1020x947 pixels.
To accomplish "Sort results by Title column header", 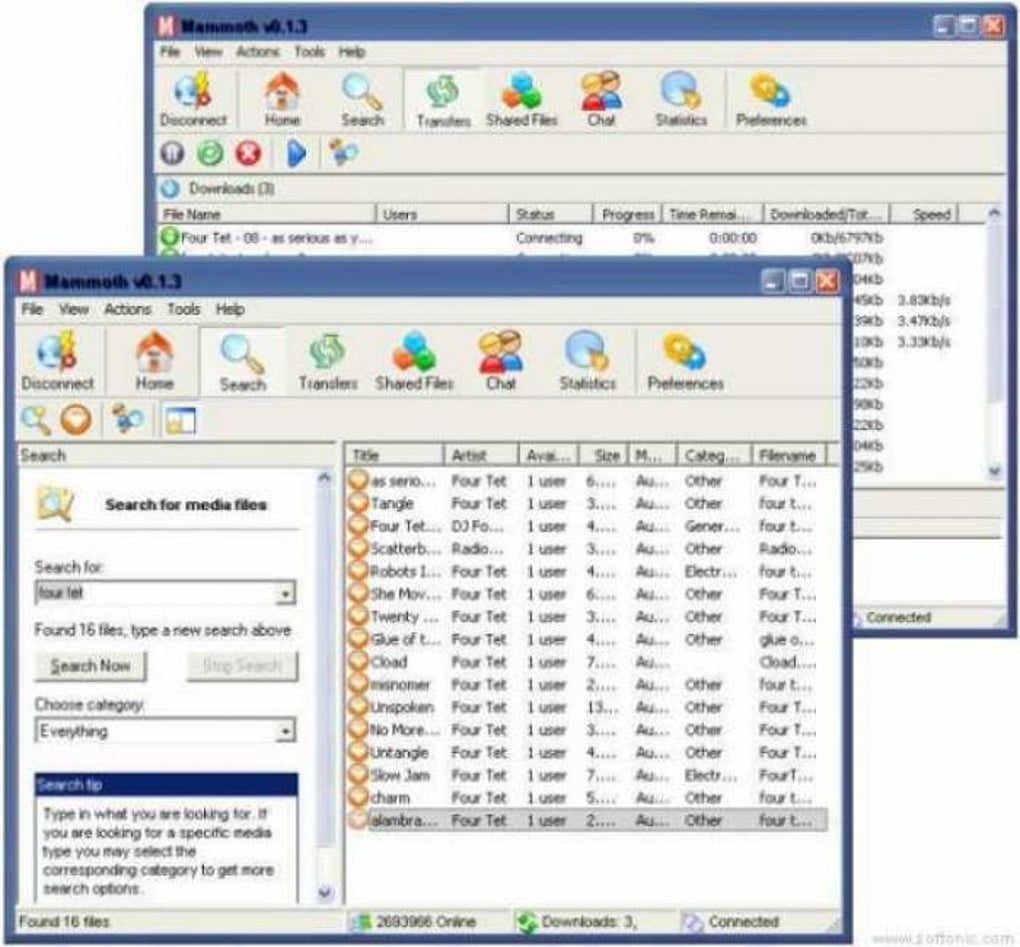I will pos(394,455).
